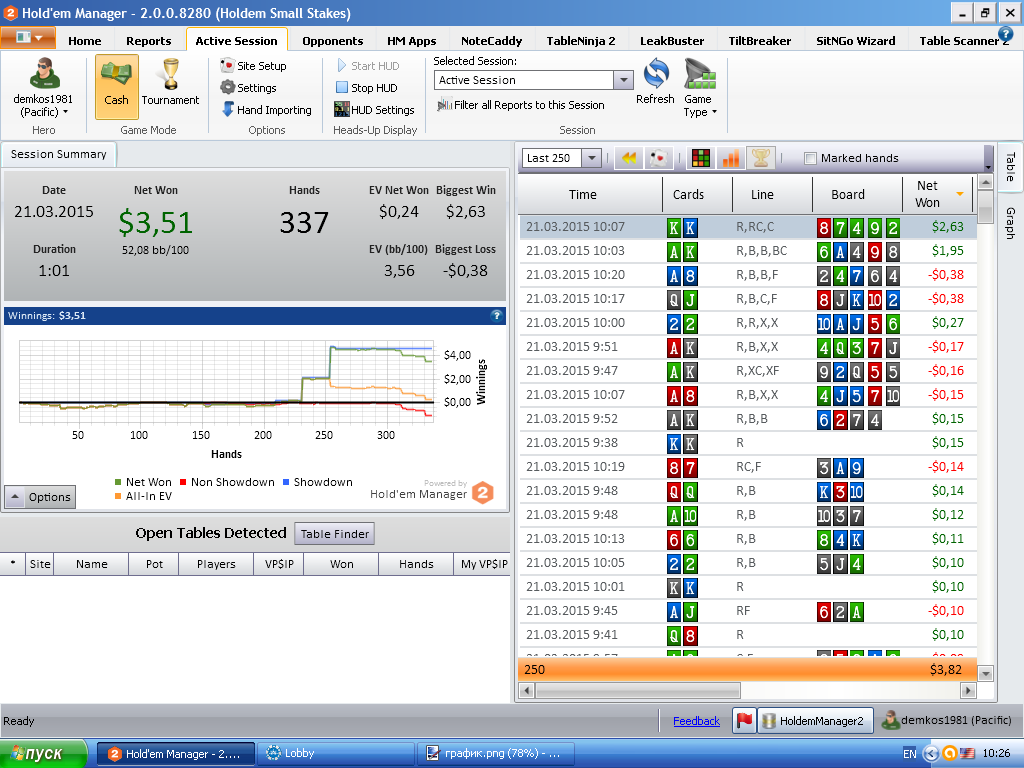1024x768 pixels.
Task: Open Site Setup options
Action: click(x=253, y=66)
